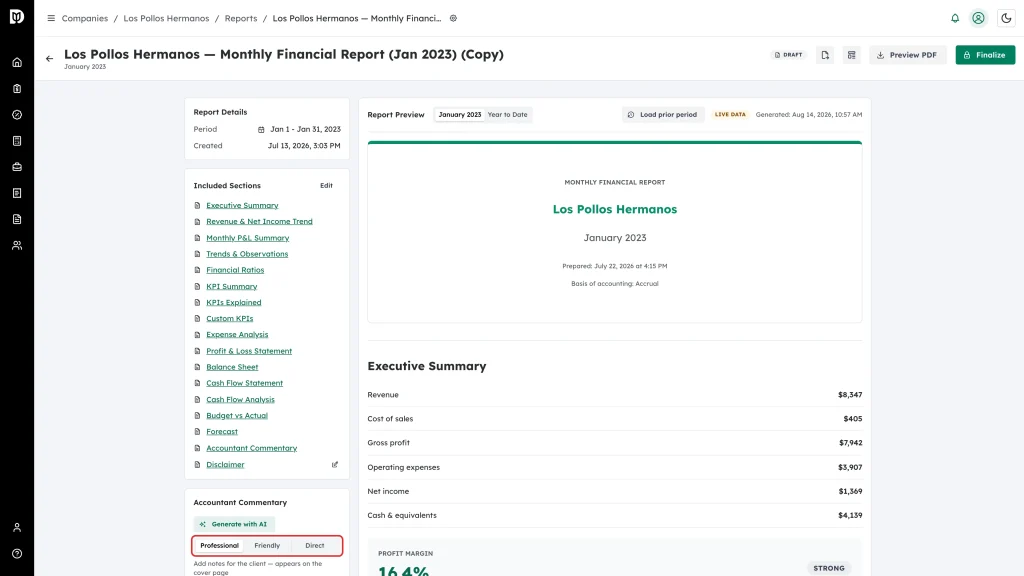Open the user account avatar icon

coord(978,18)
